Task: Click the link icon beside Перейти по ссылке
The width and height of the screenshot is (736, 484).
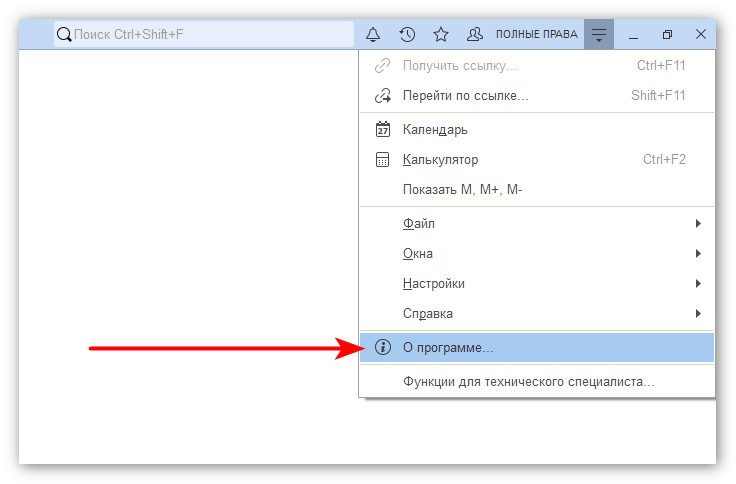Action: [382, 96]
